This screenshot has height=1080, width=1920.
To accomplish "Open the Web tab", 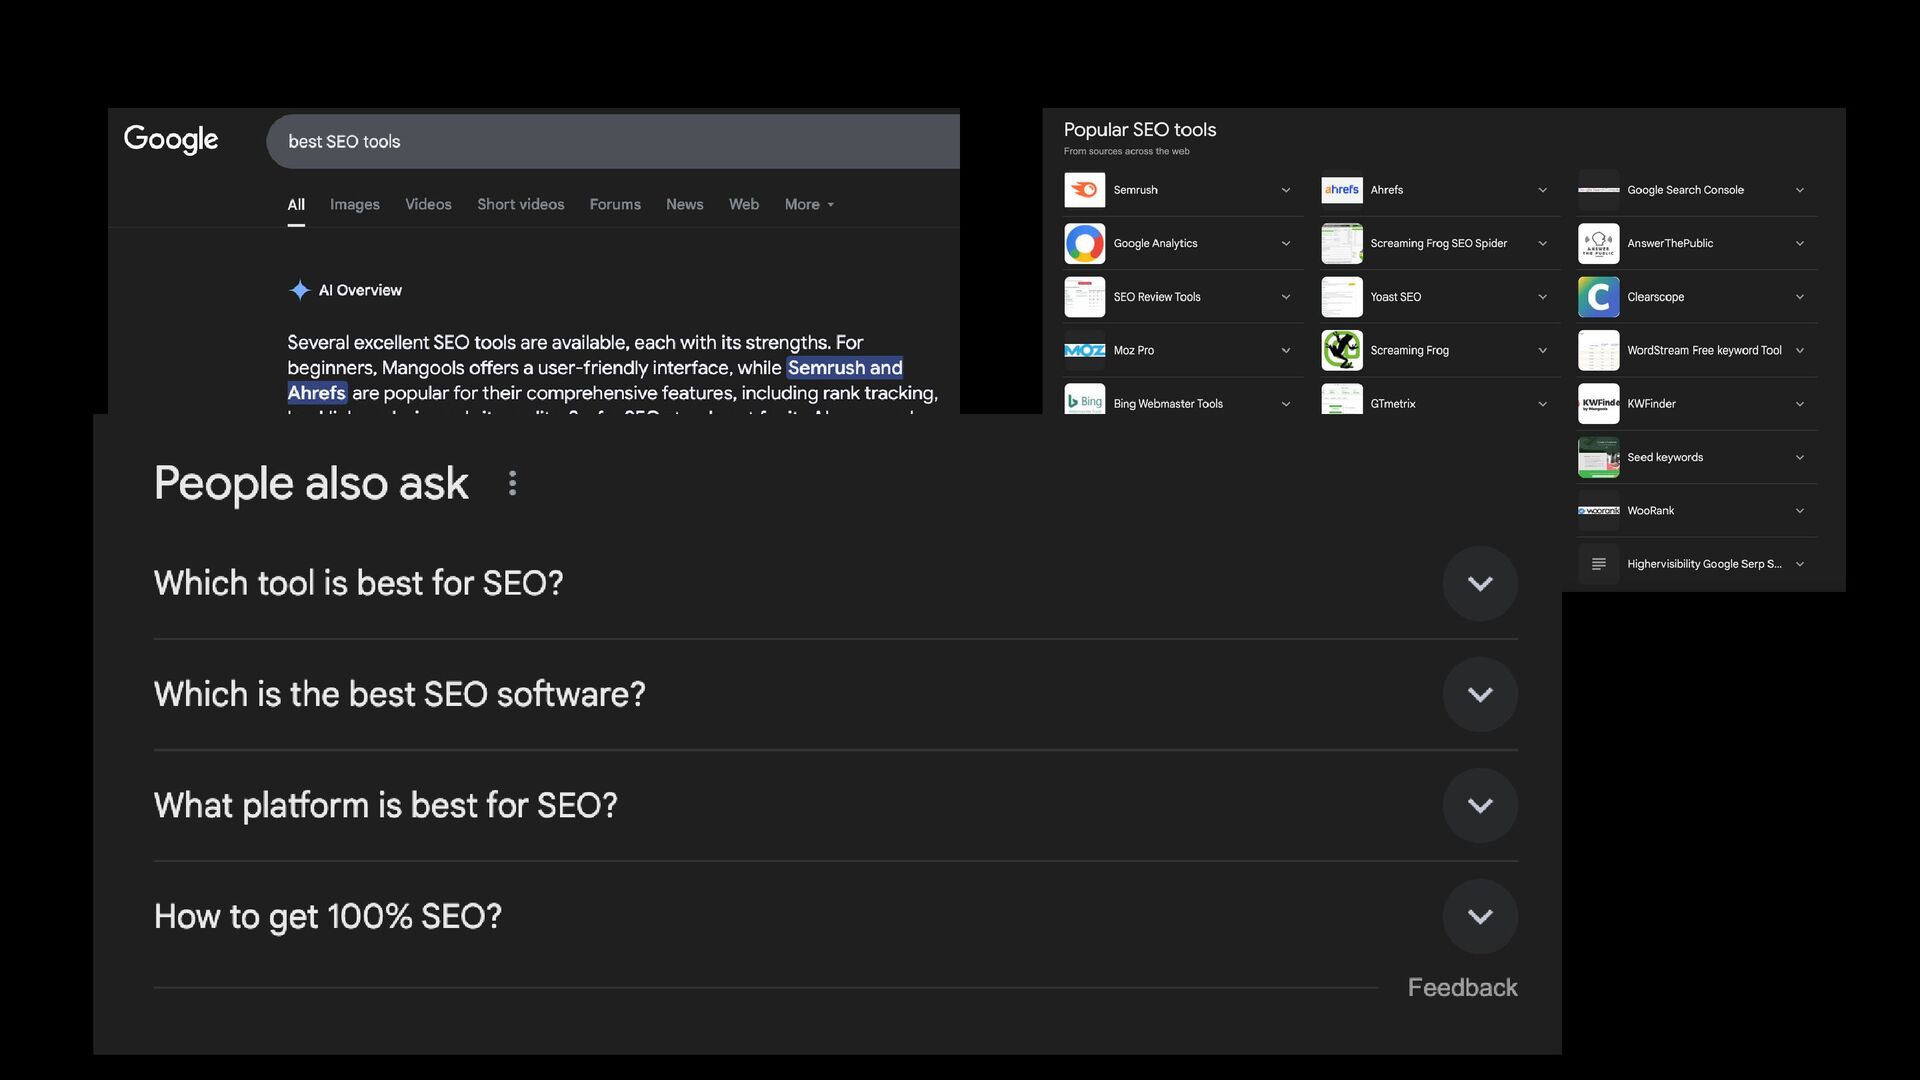I will pyautogui.click(x=744, y=204).
